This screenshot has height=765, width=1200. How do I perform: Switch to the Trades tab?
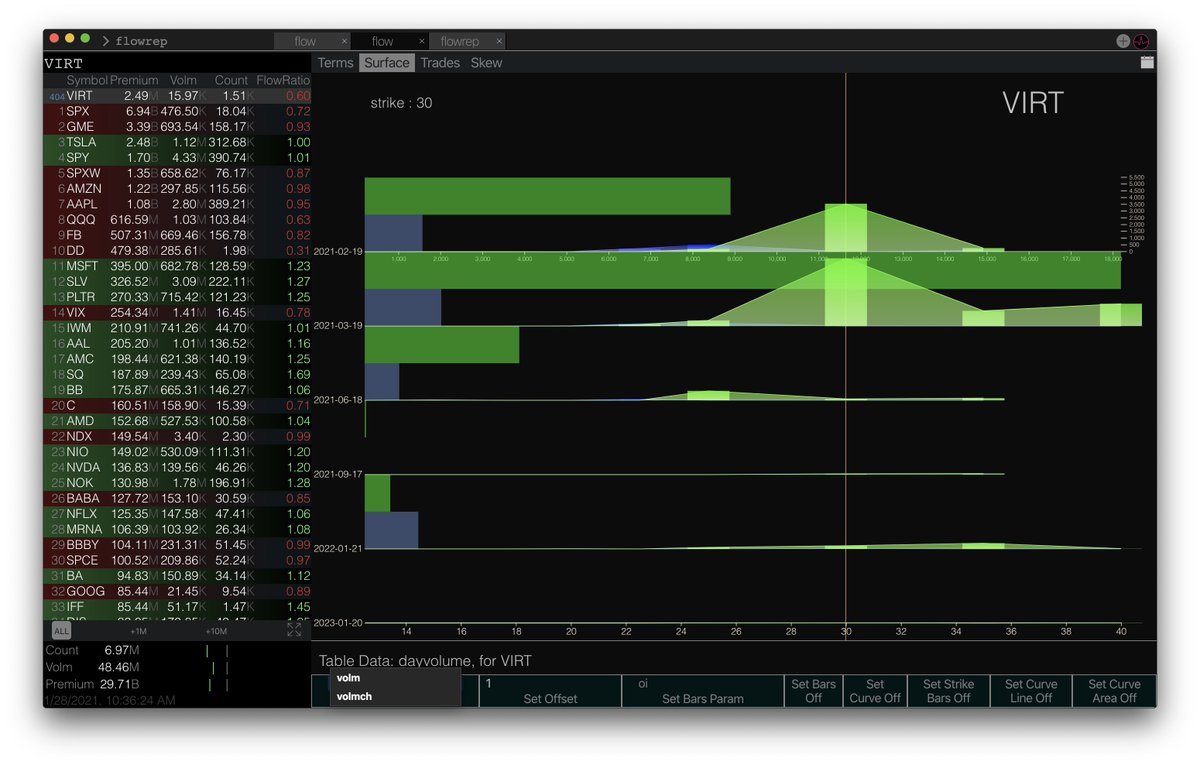pos(440,62)
